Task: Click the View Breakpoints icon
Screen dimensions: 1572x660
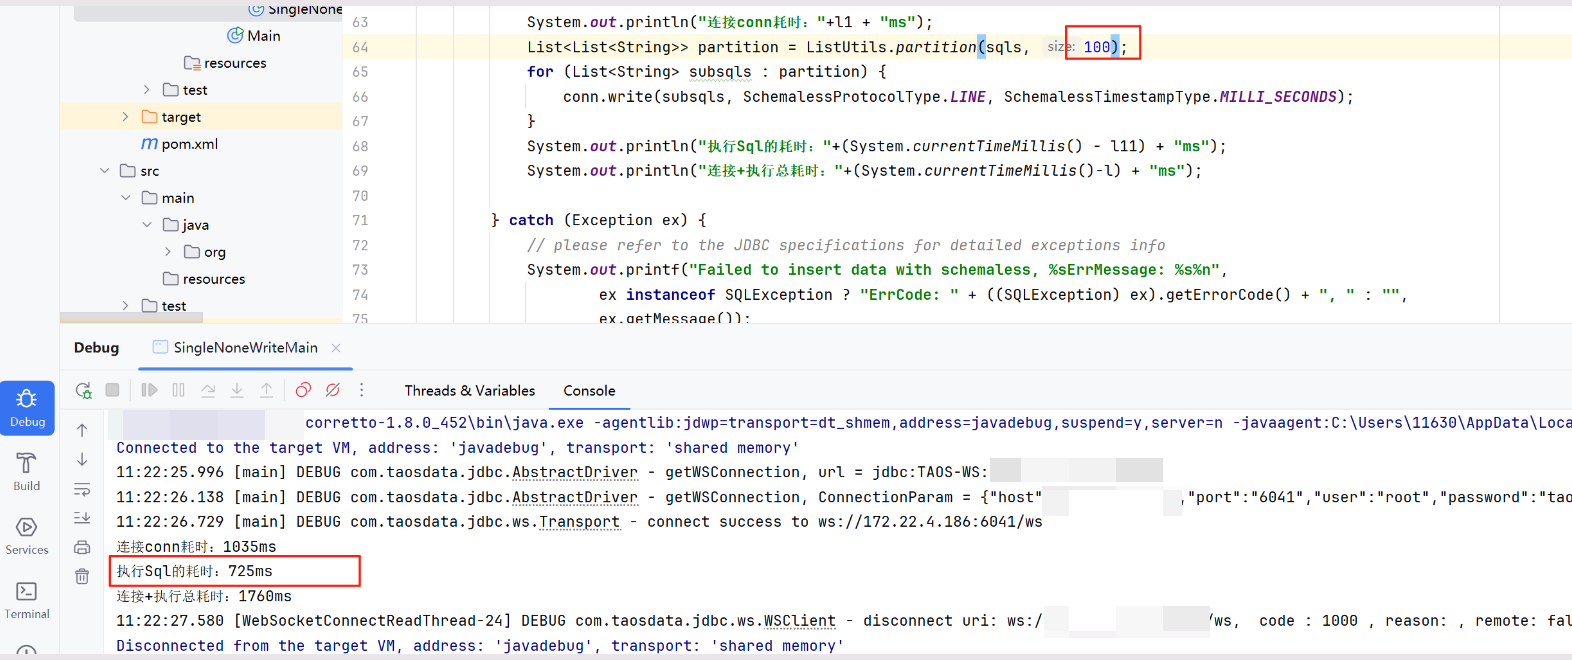Action: [x=303, y=390]
